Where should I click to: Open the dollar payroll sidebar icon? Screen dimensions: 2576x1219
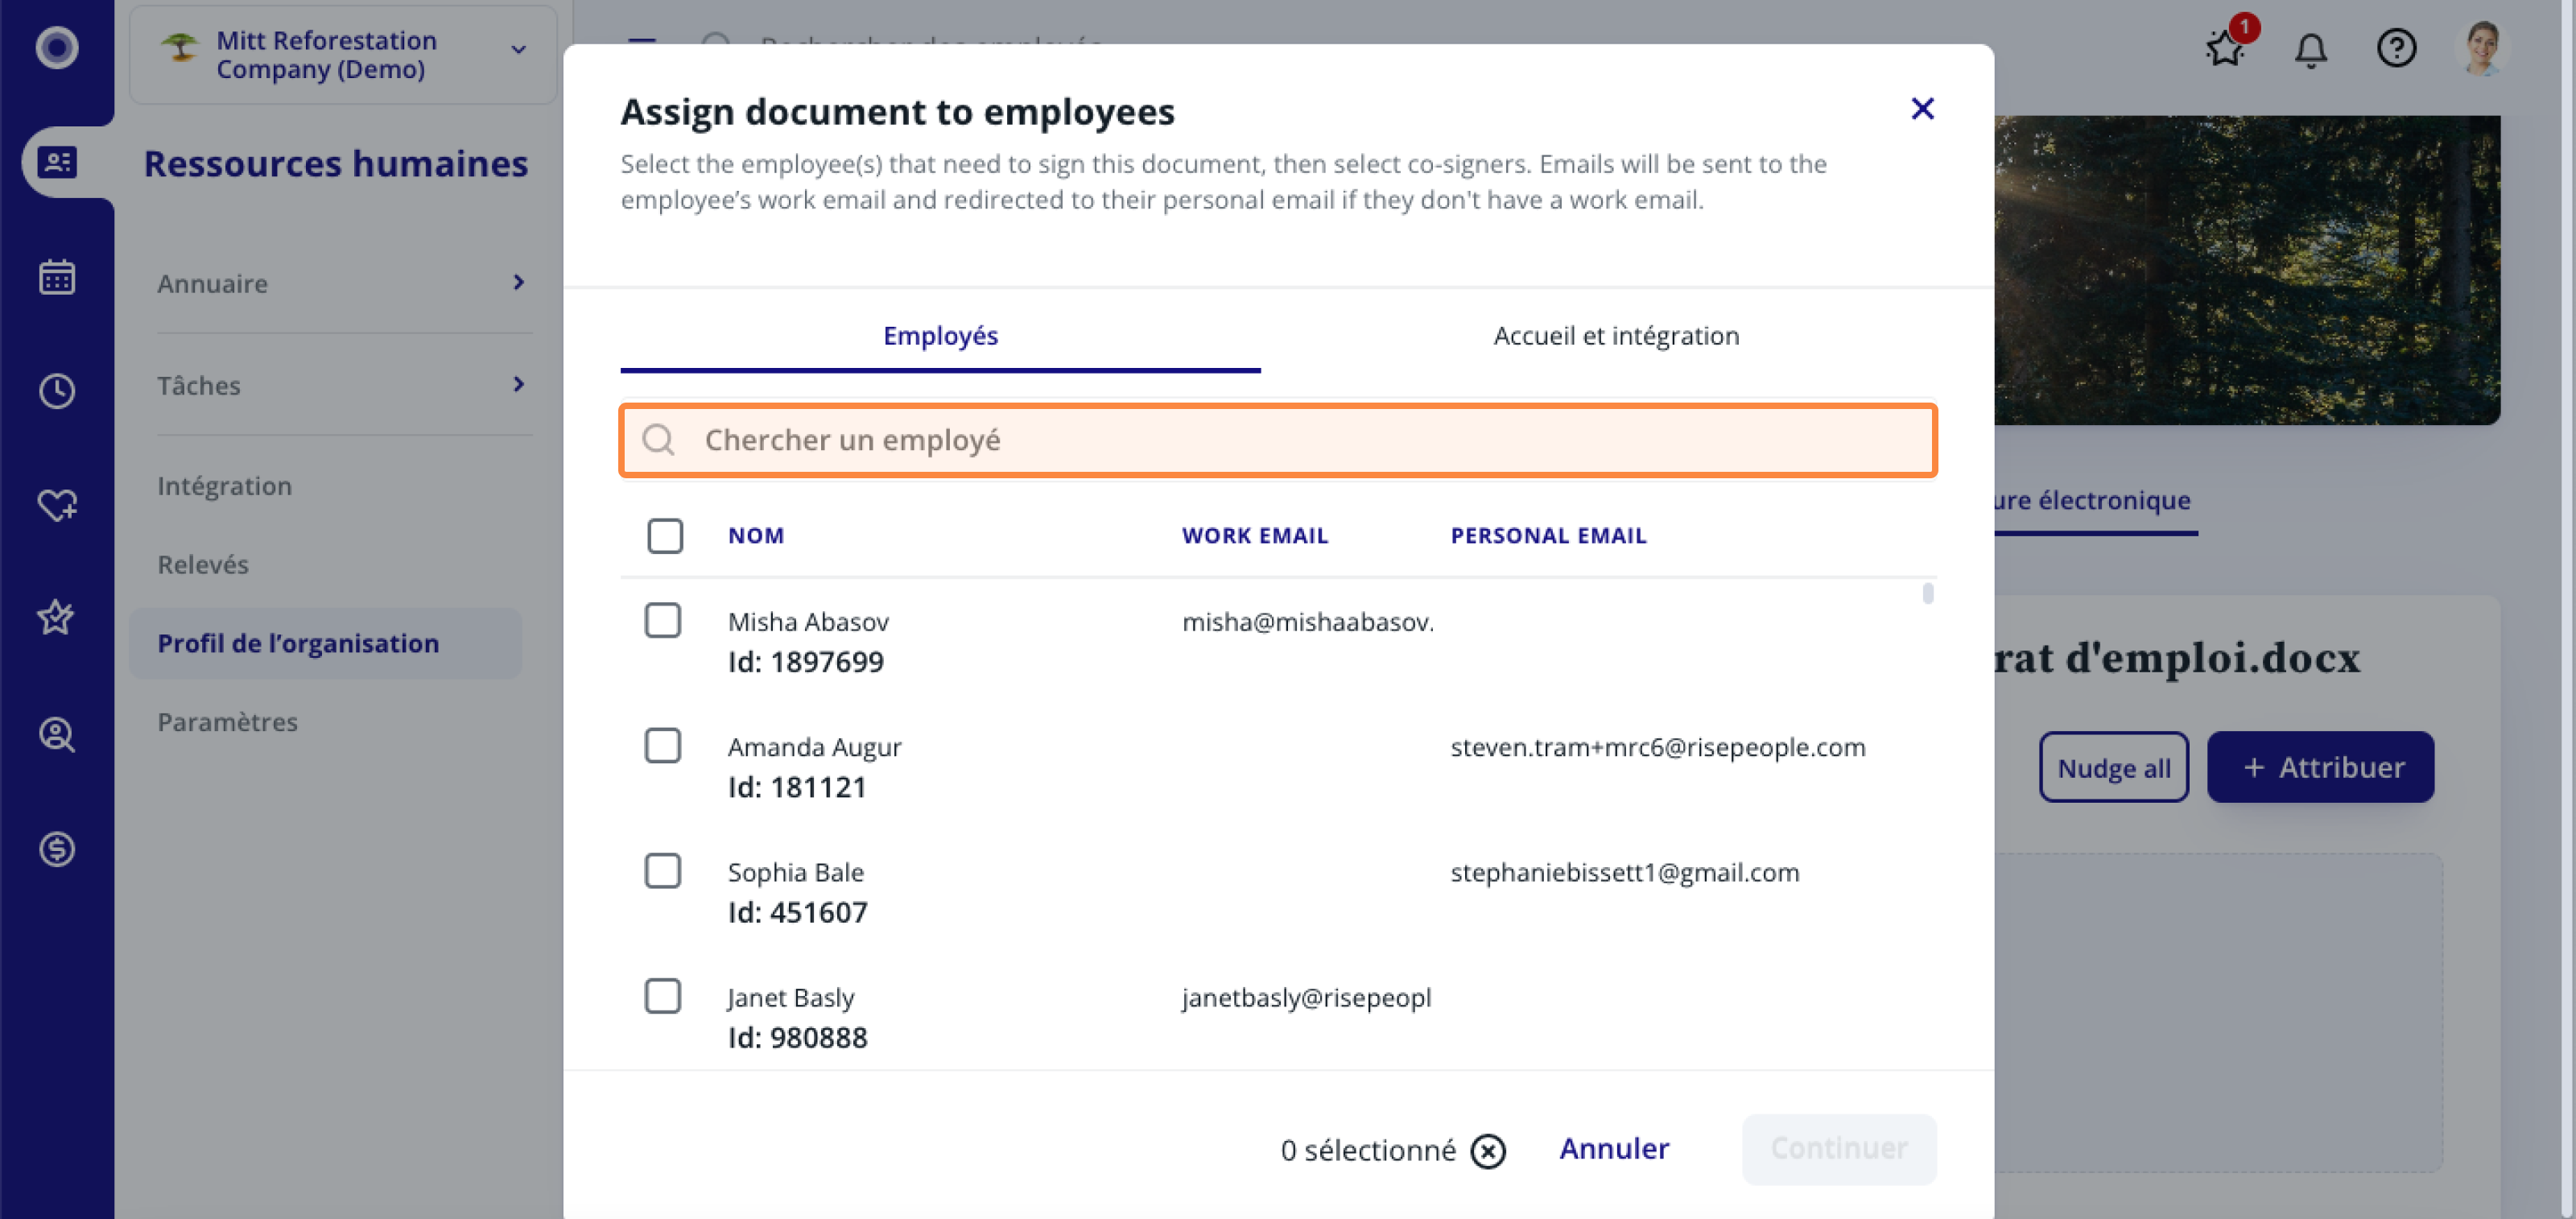[57, 849]
